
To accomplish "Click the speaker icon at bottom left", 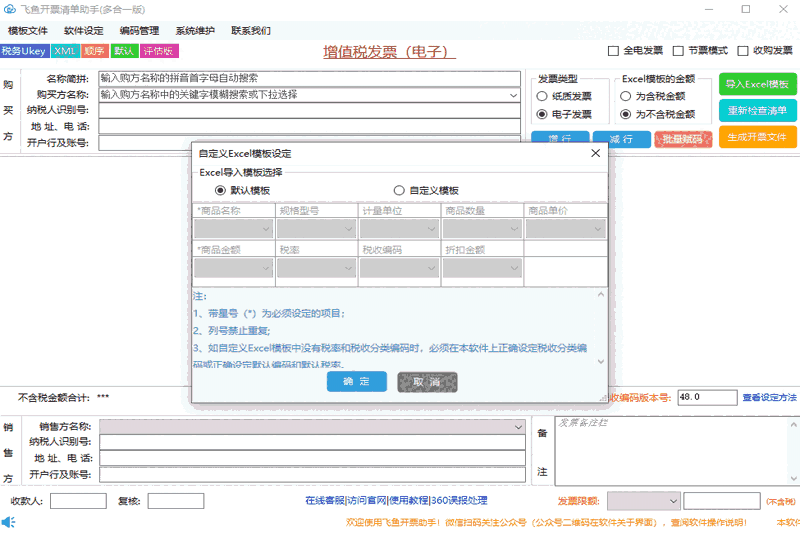I will (8, 522).
